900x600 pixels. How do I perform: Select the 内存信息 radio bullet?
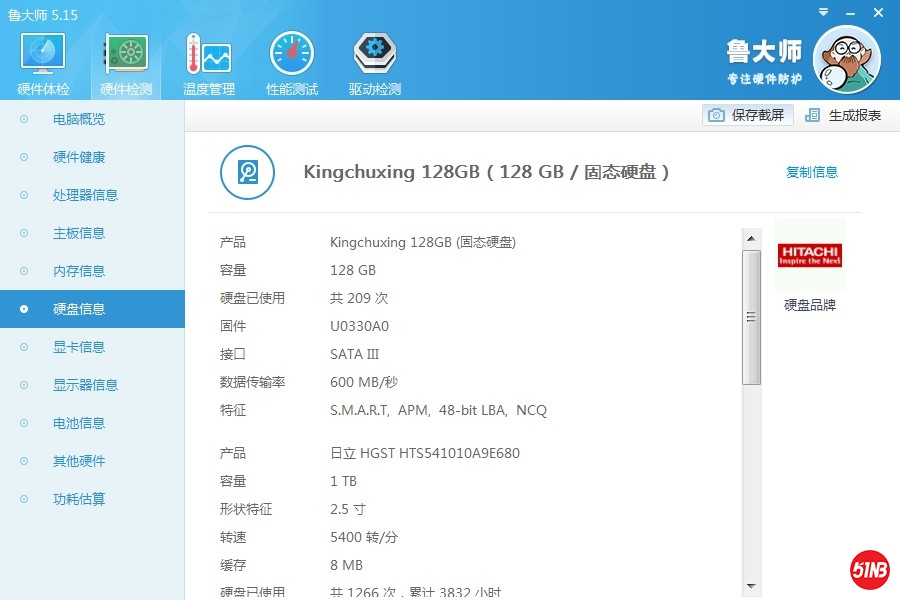pos(24,271)
